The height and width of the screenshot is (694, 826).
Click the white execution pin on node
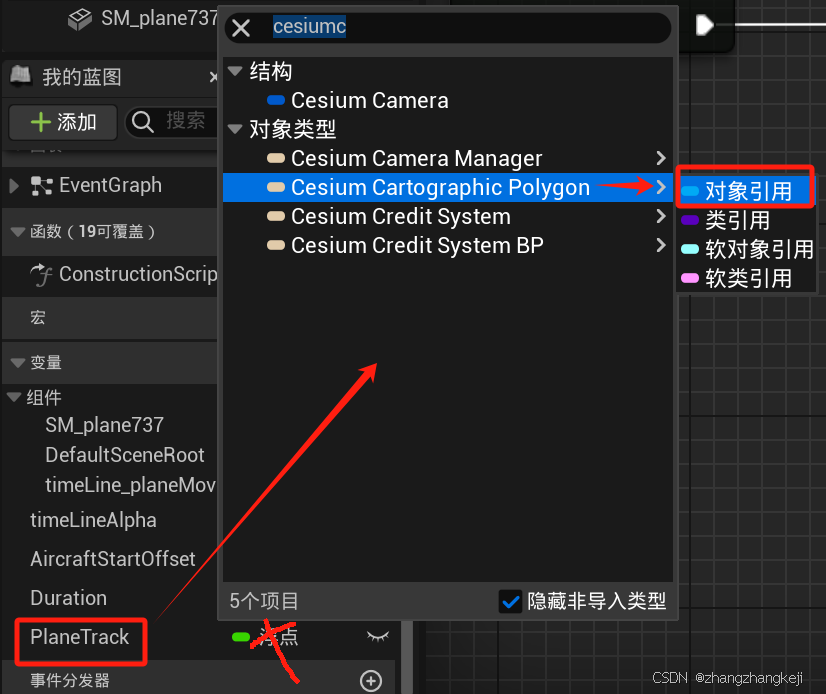pyautogui.click(x=704, y=25)
